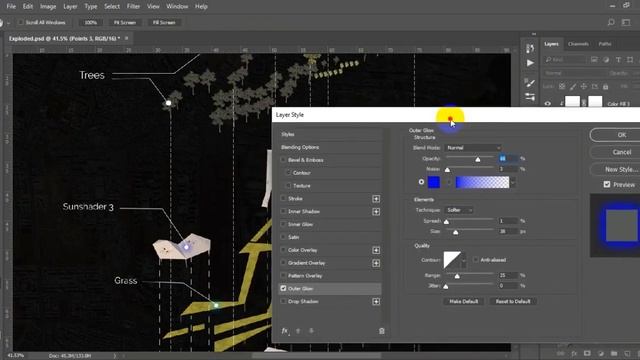
Task: Move effect up arrow in Layer Style
Action: pos(298,331)
